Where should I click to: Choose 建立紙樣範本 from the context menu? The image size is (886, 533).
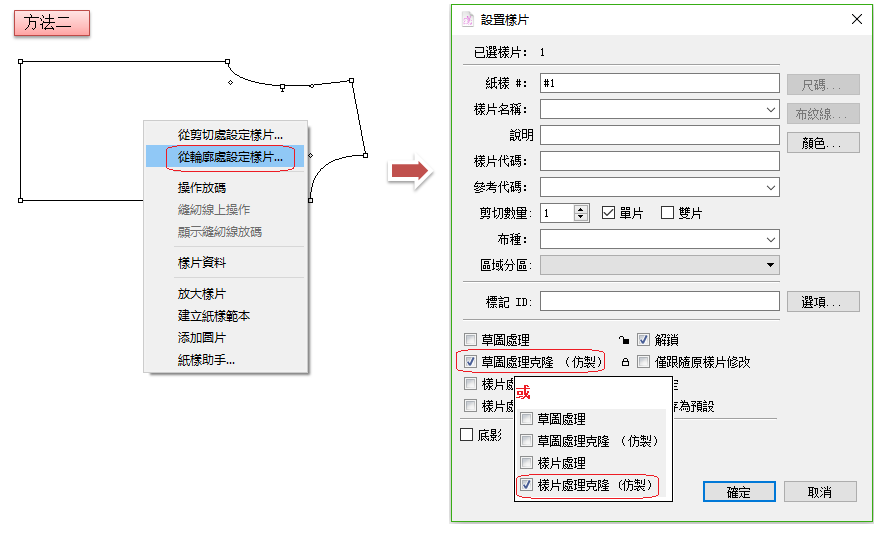pos(214,316)
